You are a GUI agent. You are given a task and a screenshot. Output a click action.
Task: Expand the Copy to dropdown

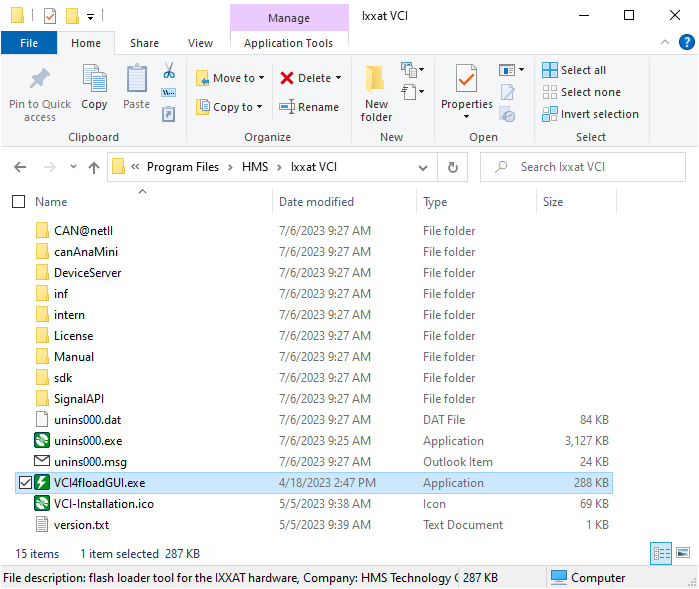pyautogui.click(x=259, y=107)
